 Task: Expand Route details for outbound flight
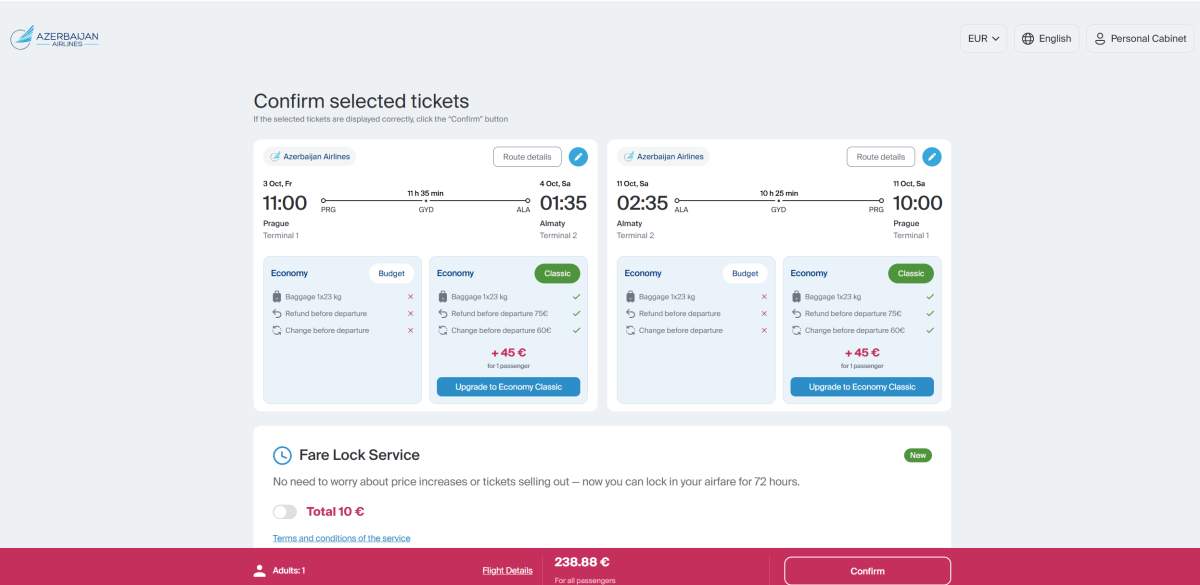(x=527, y=157)
